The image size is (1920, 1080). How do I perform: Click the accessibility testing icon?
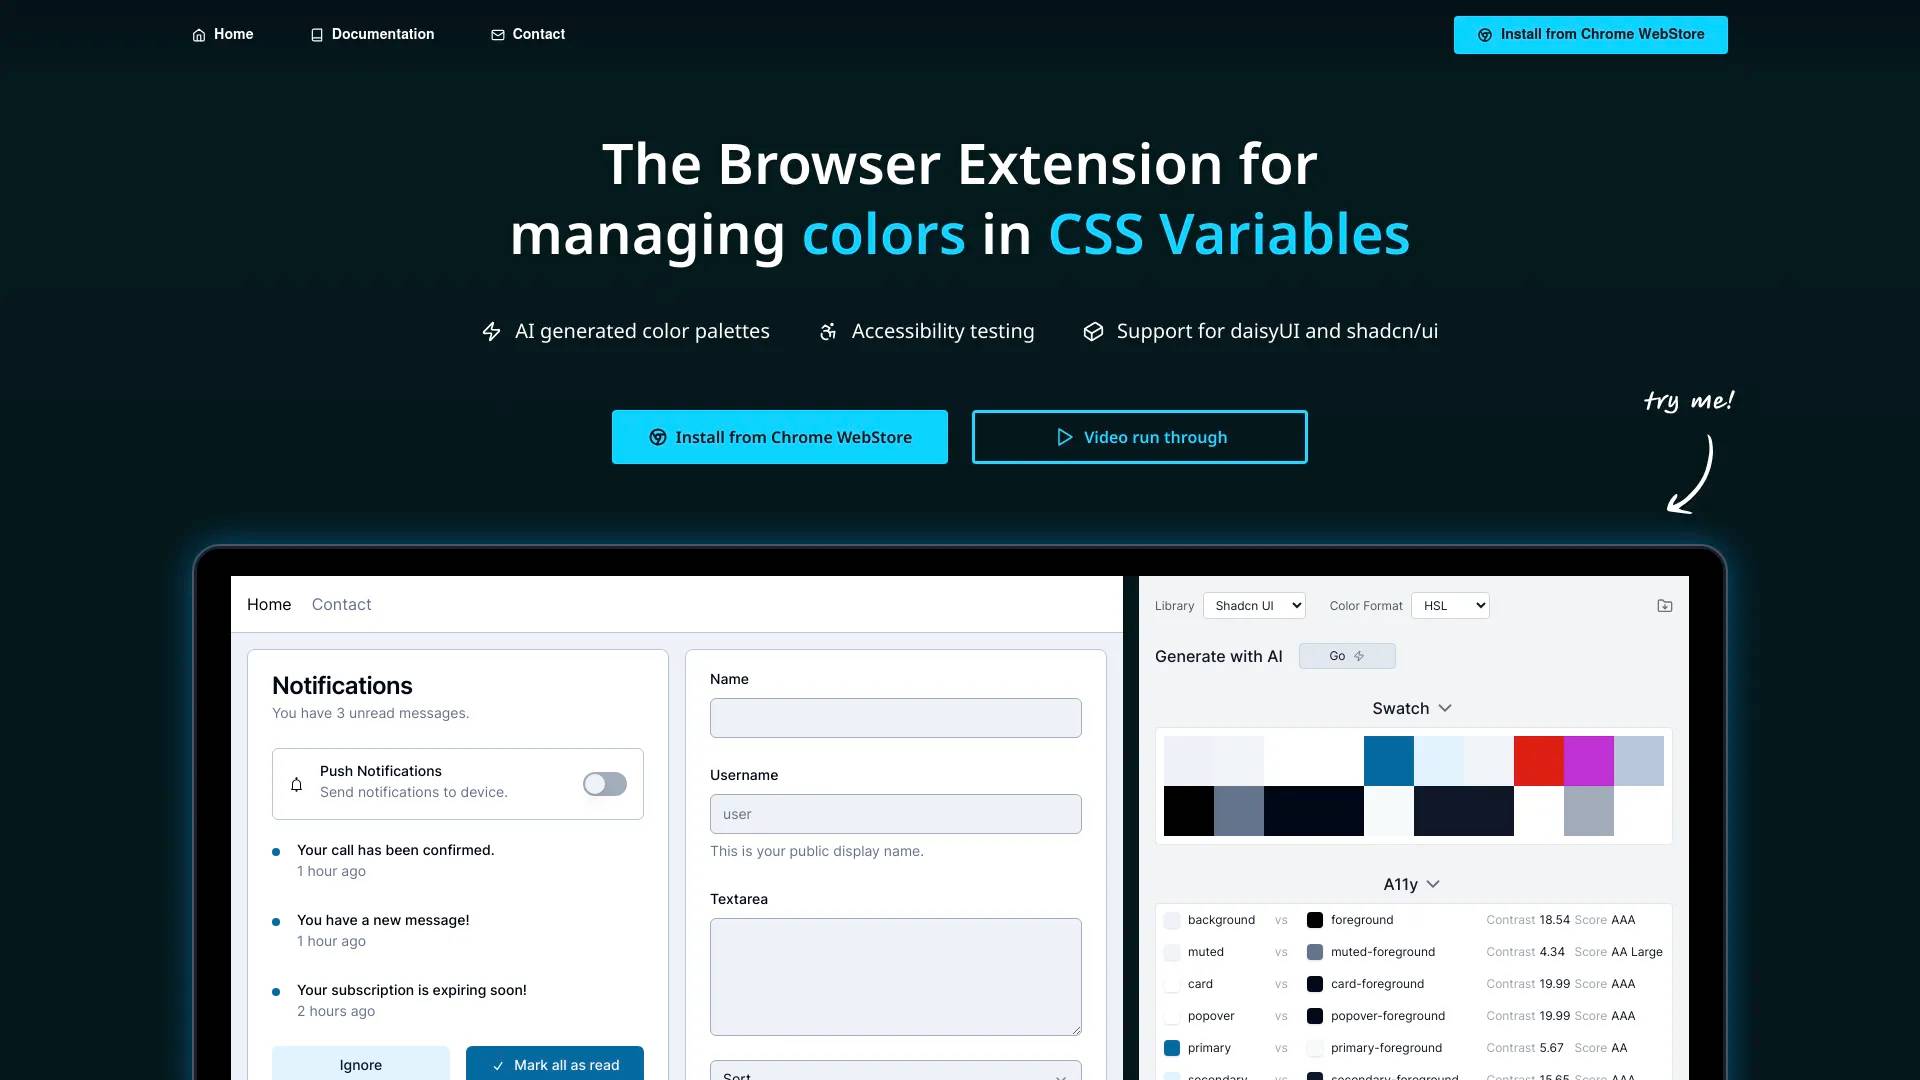(x=827, y=331)
